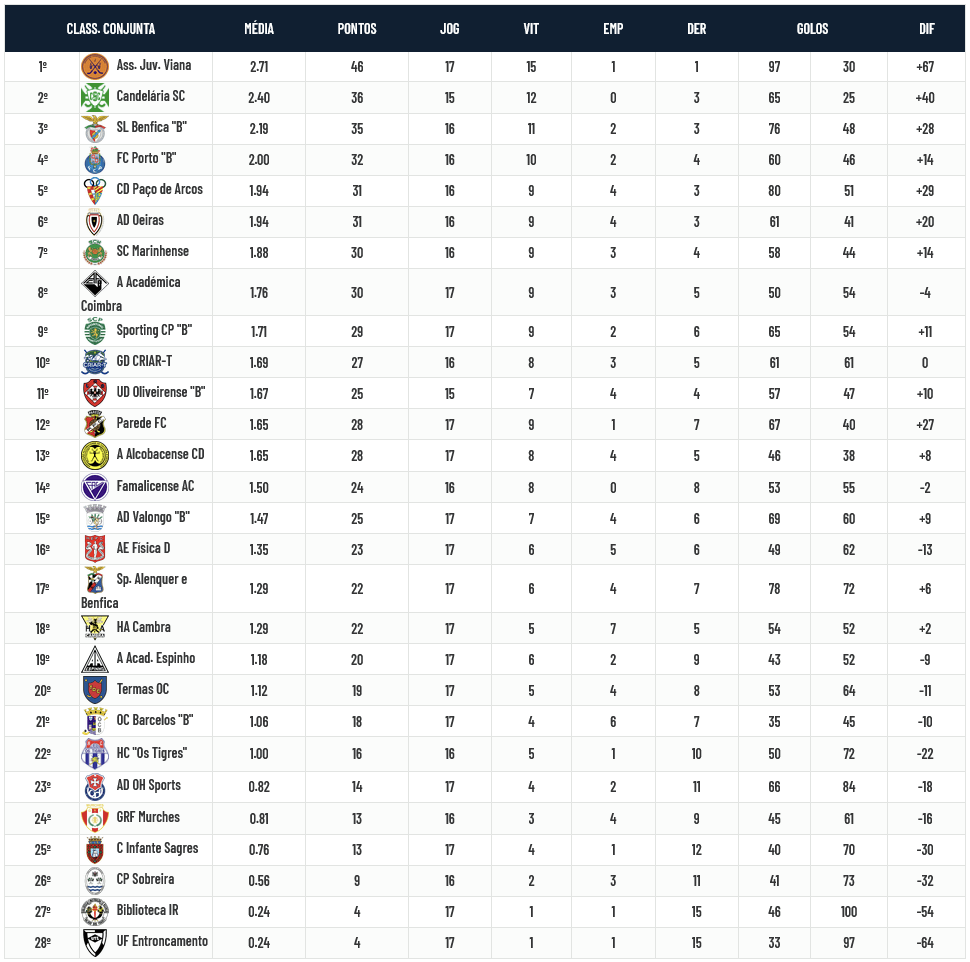This screenshot has height=962, width=970.
Task: Click the Parede FC club crest
Action: (94, 424)
